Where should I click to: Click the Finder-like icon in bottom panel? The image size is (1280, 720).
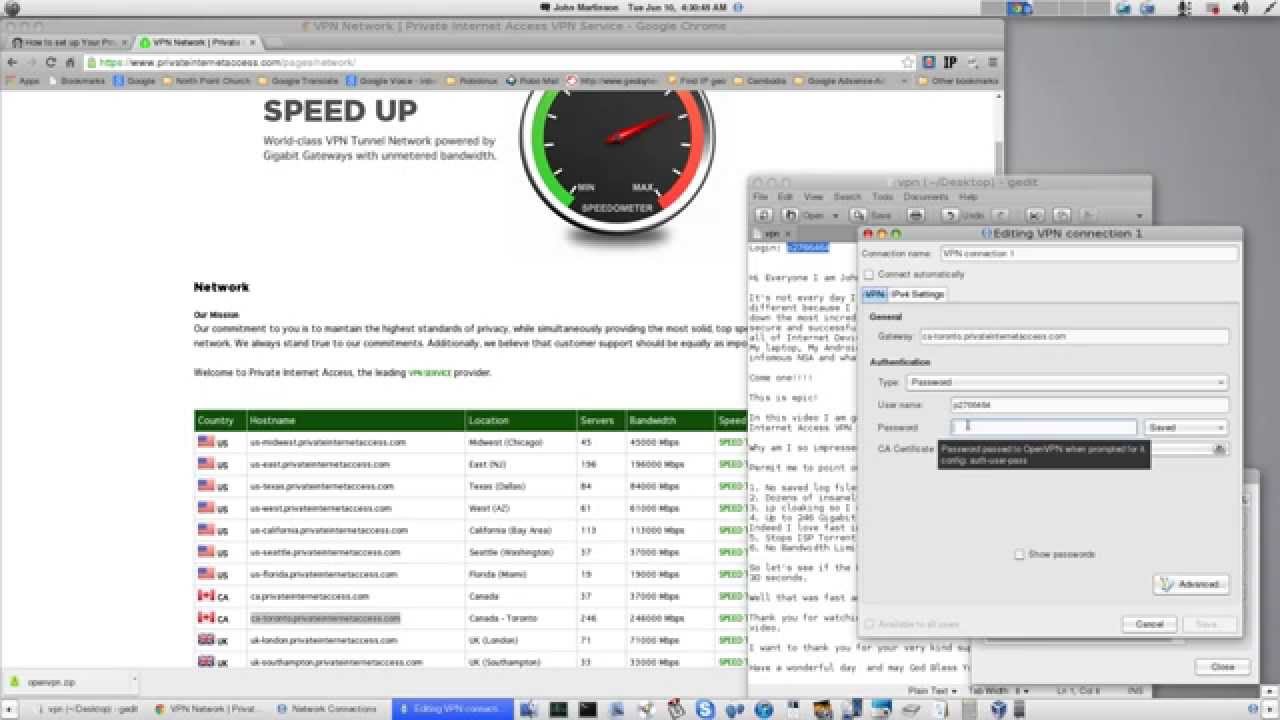tap(527, 709)
